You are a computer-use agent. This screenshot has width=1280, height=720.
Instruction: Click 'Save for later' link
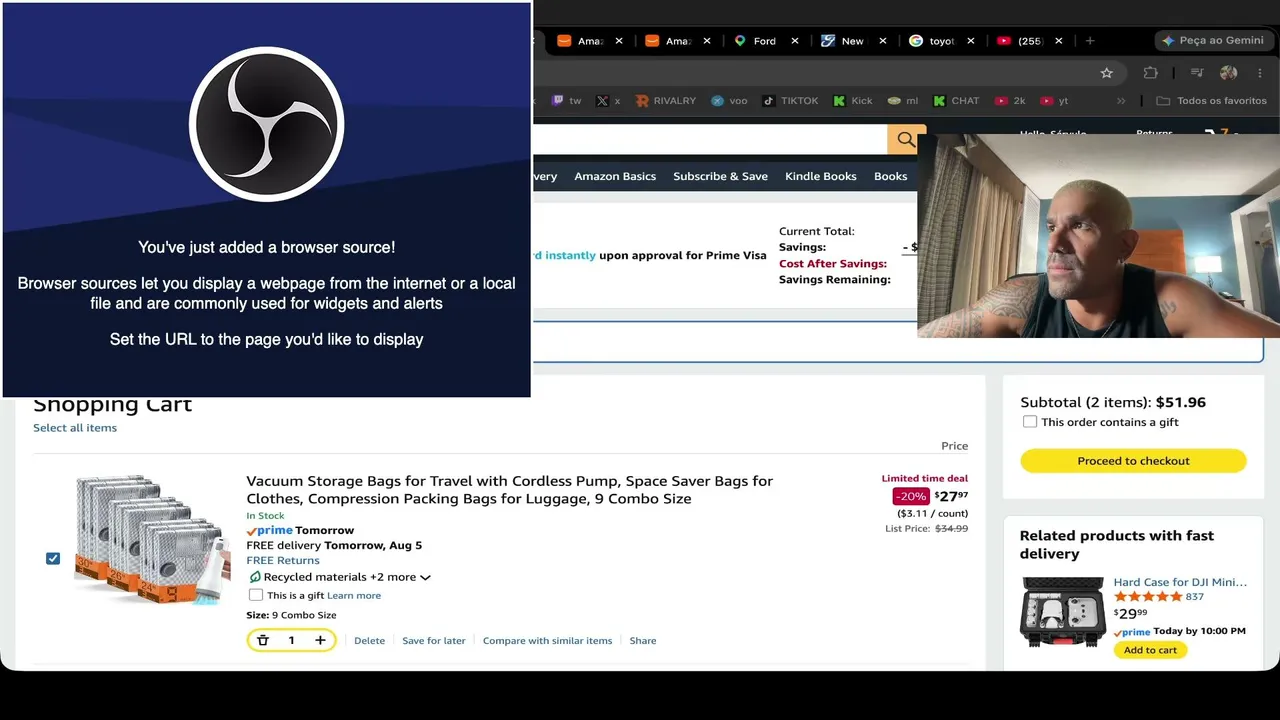point(434,641)
